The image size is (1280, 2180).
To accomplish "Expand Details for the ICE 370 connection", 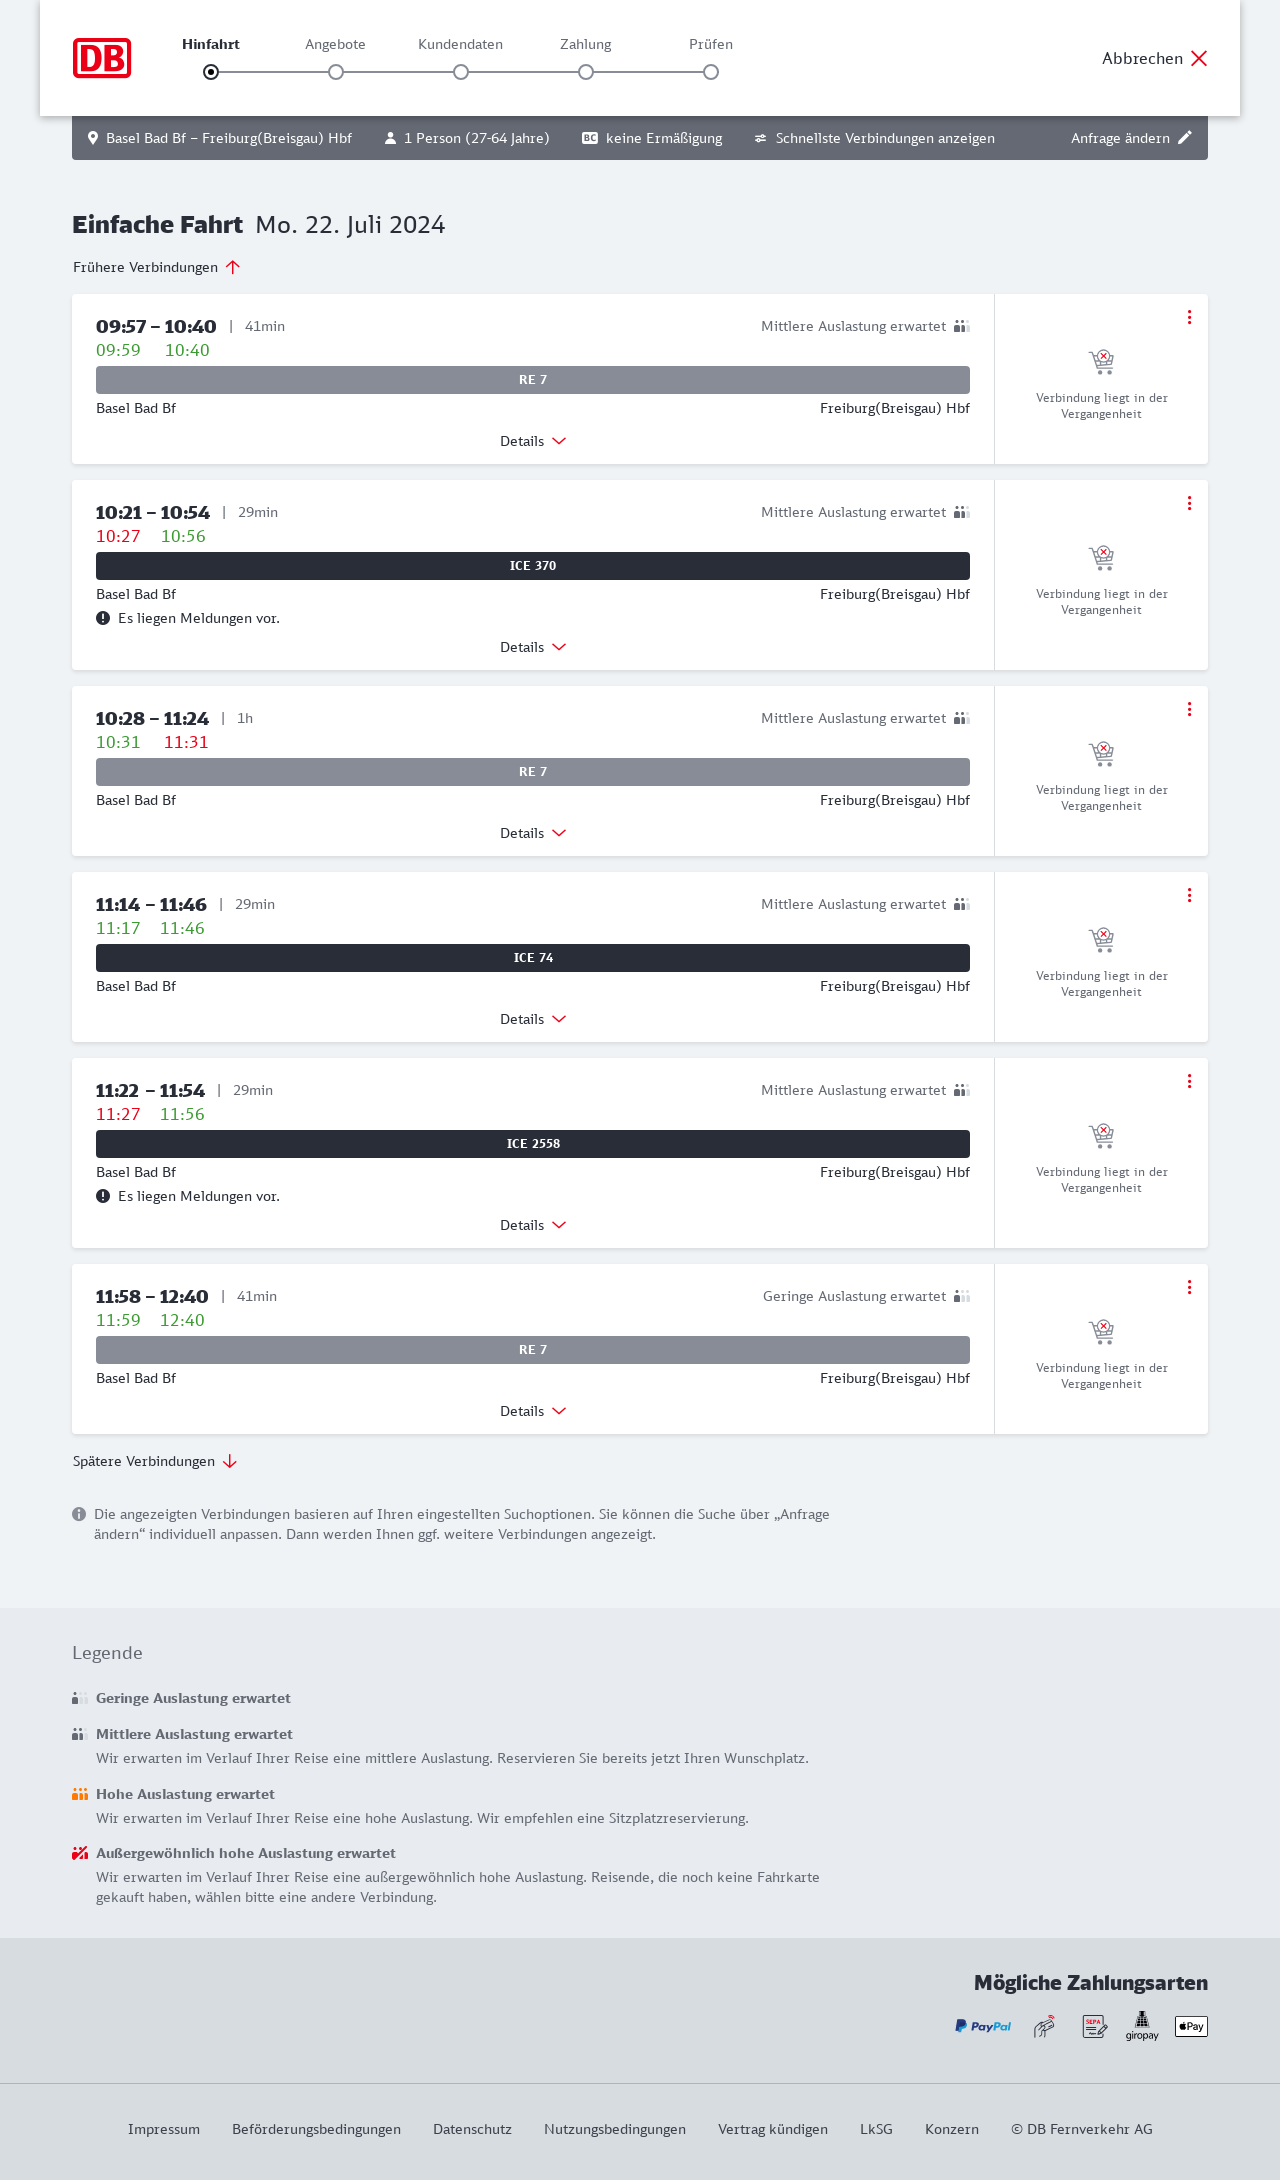I will pyautogui.click(x=533, y=647).
